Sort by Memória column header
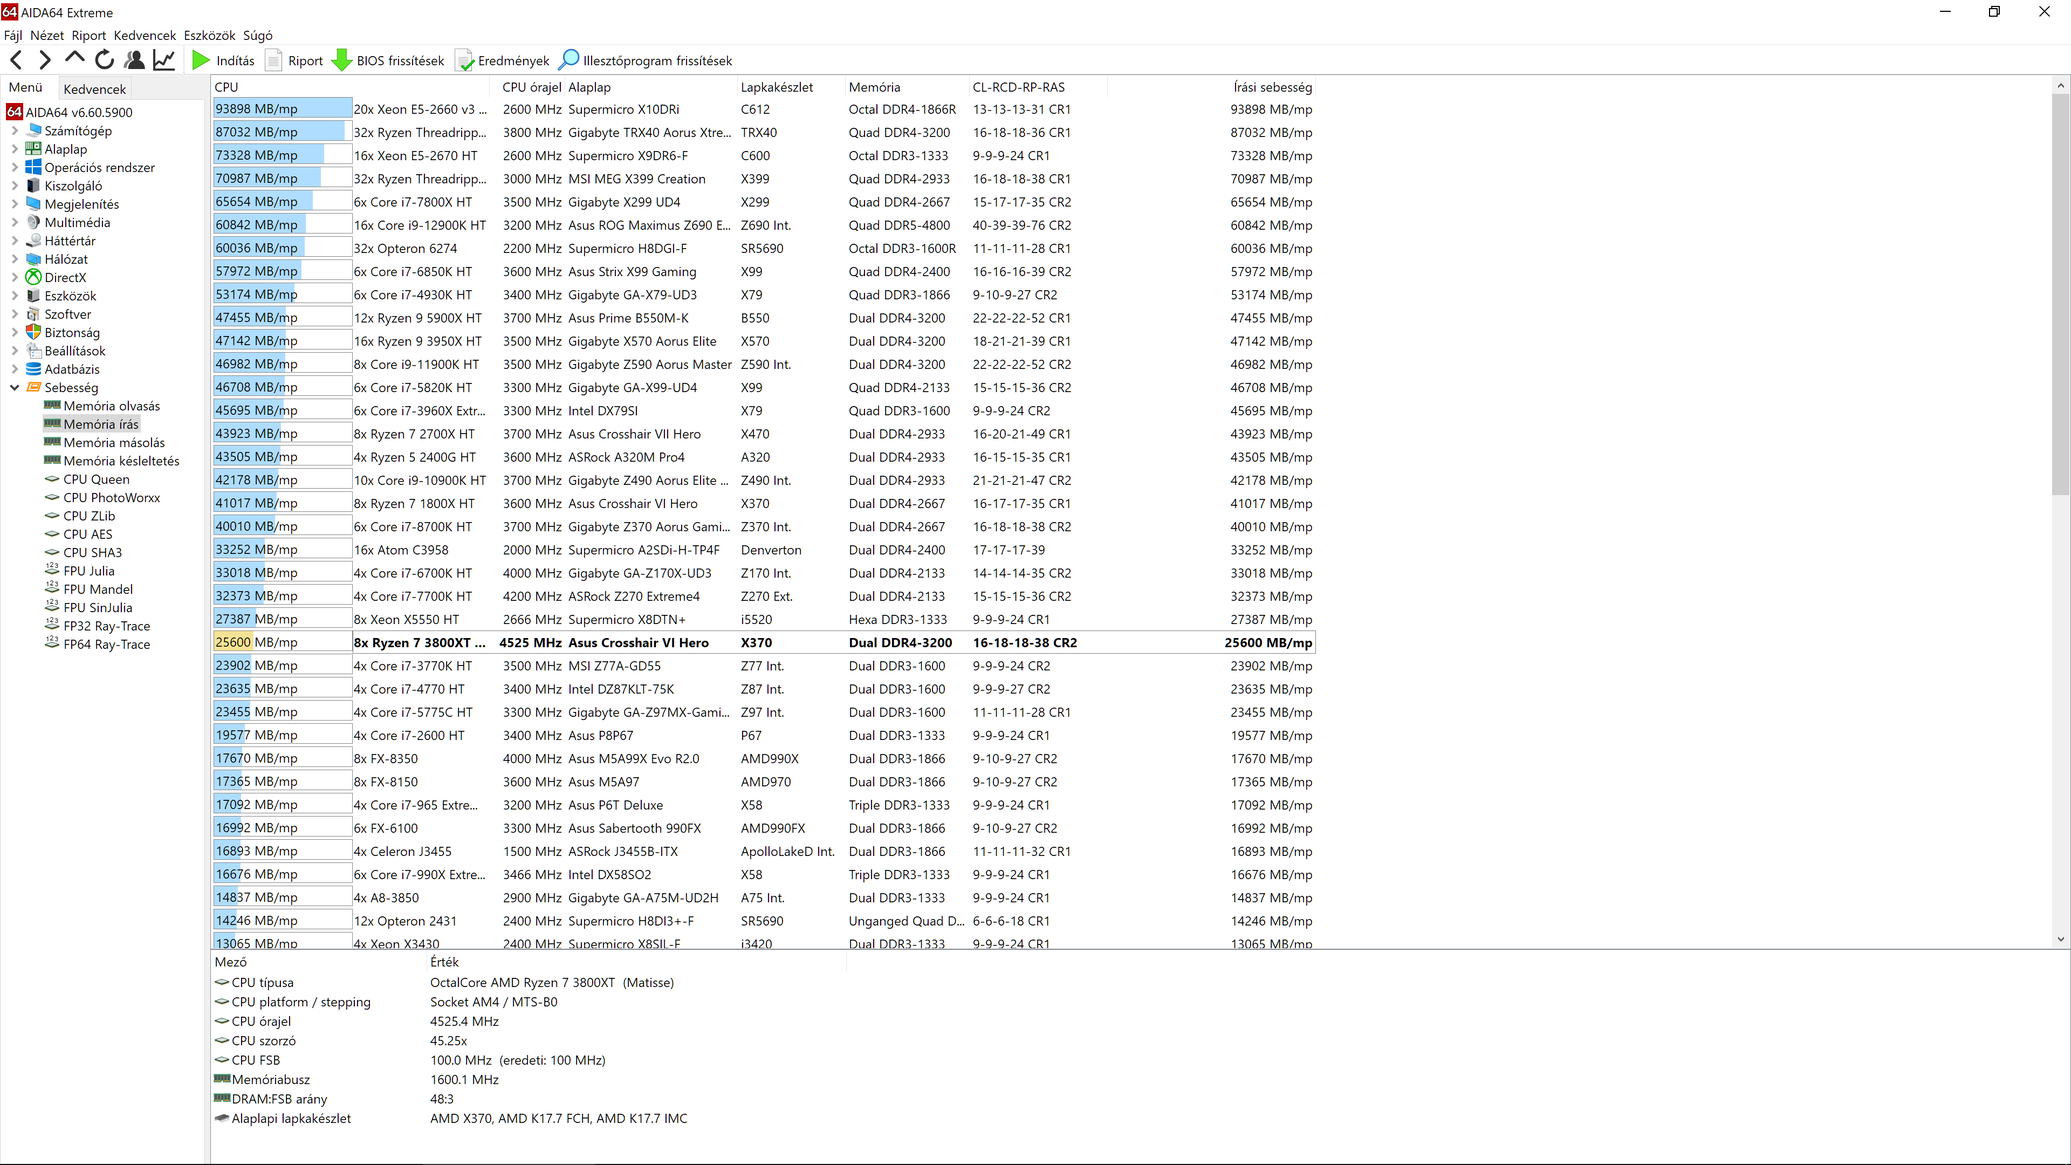 pyautogui.click(x=907, y=88)
